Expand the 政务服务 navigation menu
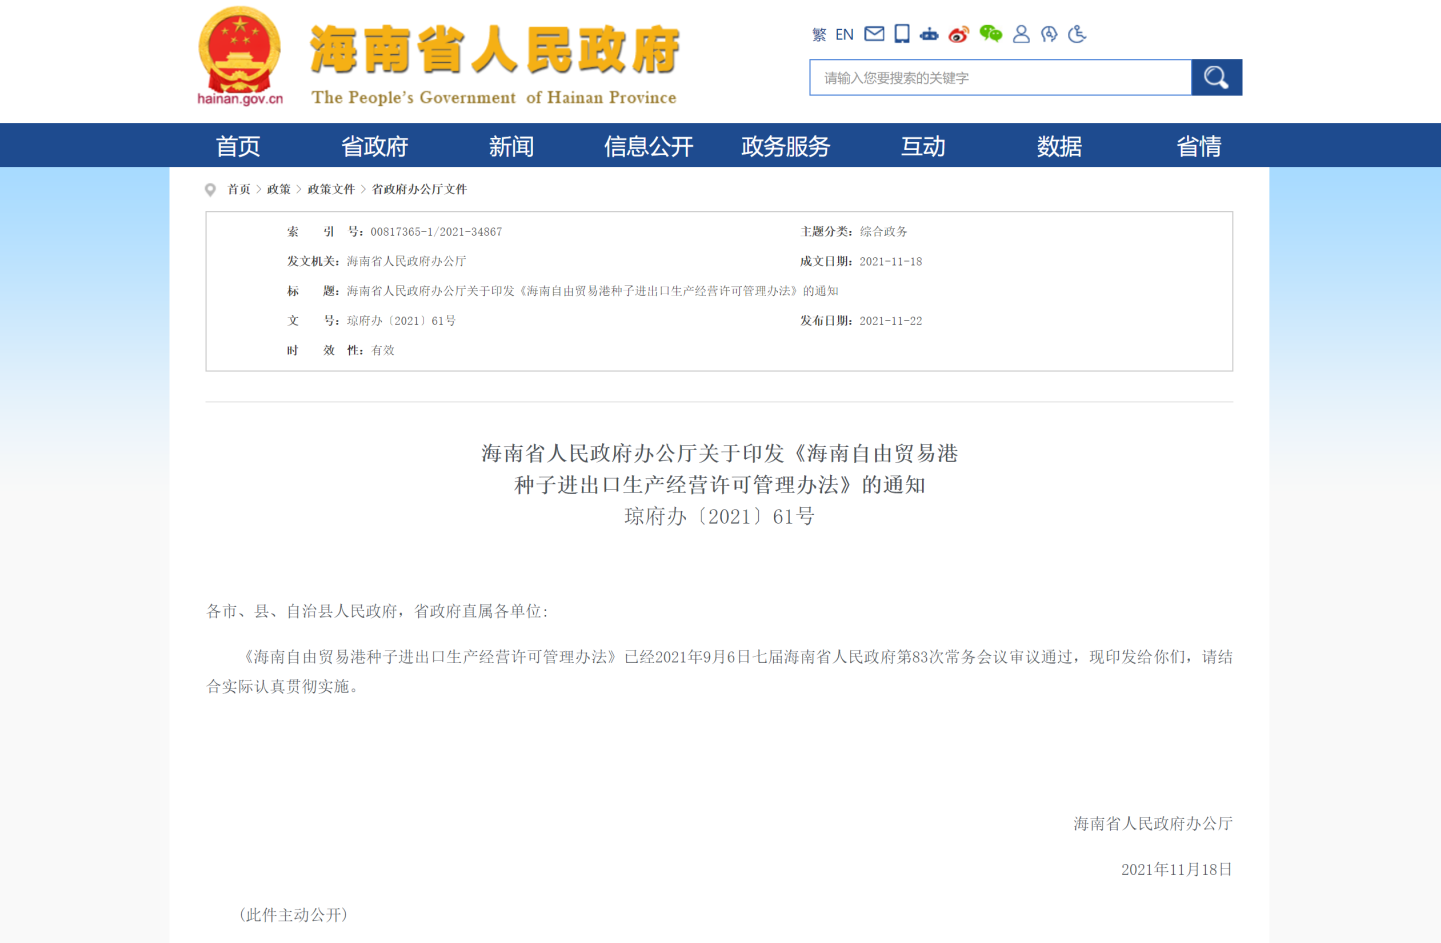Image resolution: width=1441 pixels, height=943 pixels. [785, 146]
